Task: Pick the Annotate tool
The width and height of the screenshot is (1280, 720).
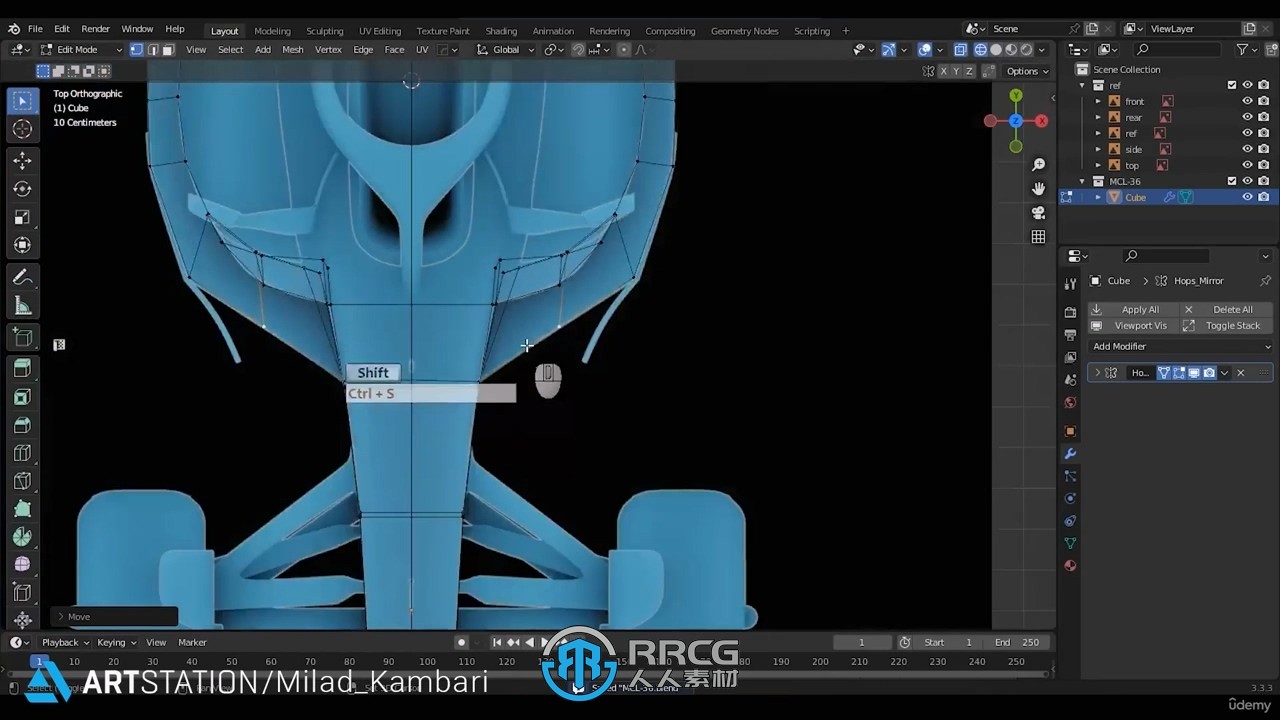Action: tap(22, 277)
